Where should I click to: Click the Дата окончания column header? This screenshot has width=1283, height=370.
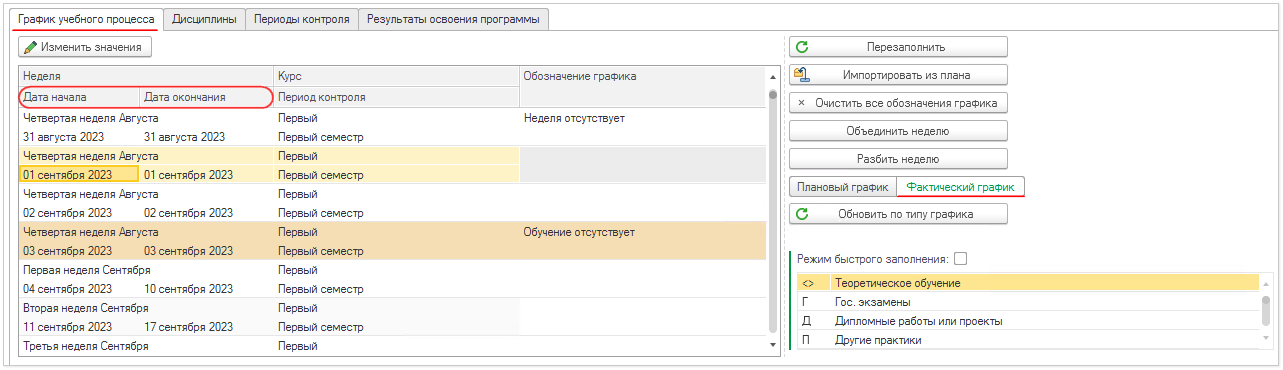(x=207, y=97)
